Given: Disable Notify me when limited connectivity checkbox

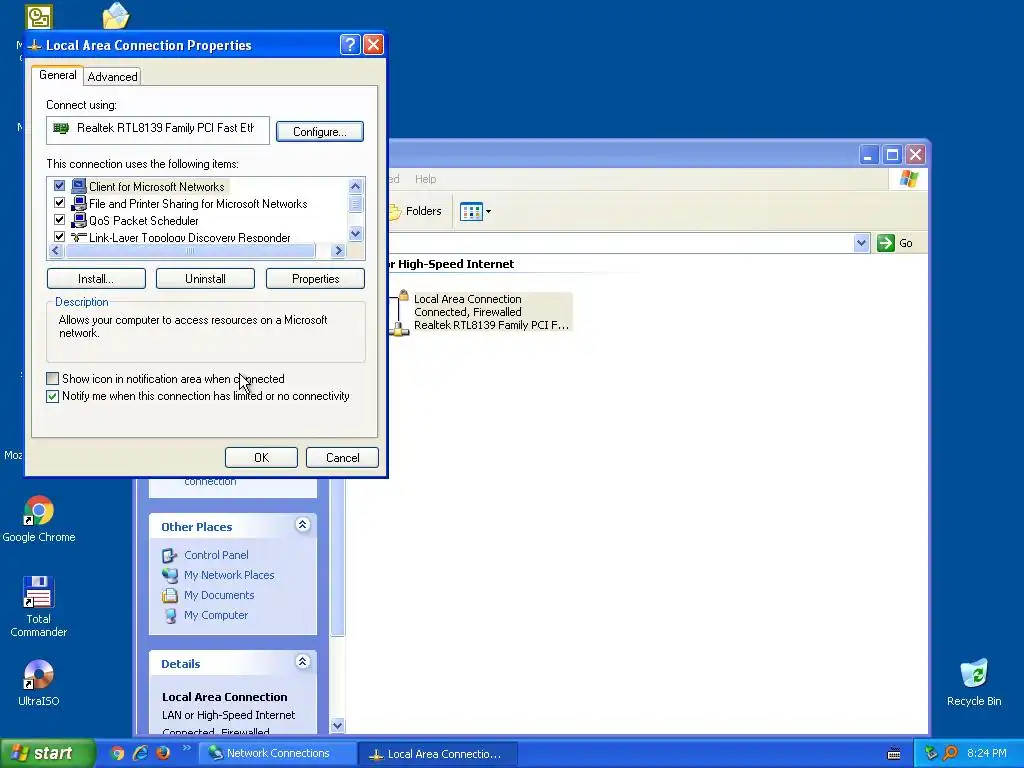Looking at the screenshot, I should click(53, 396).
